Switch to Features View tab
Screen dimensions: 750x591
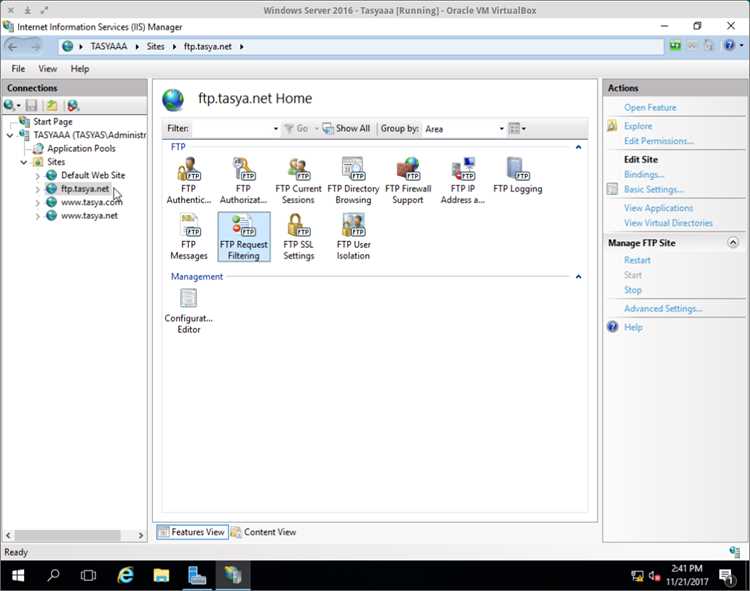point(192,532)
